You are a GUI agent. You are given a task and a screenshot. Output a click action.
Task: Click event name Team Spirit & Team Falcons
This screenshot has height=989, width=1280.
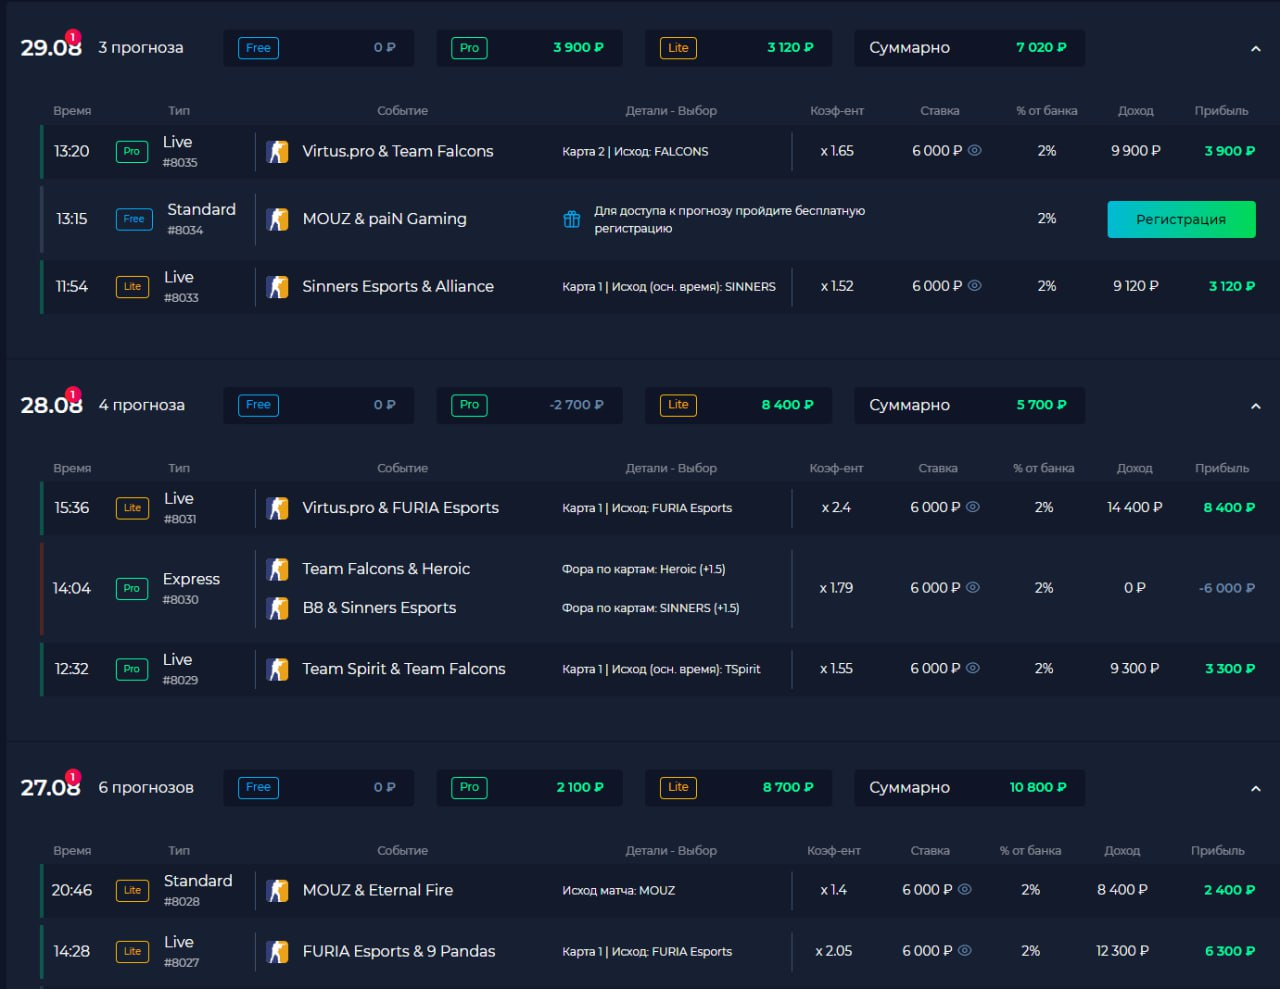pyautogui.click(x=404, y=669)
